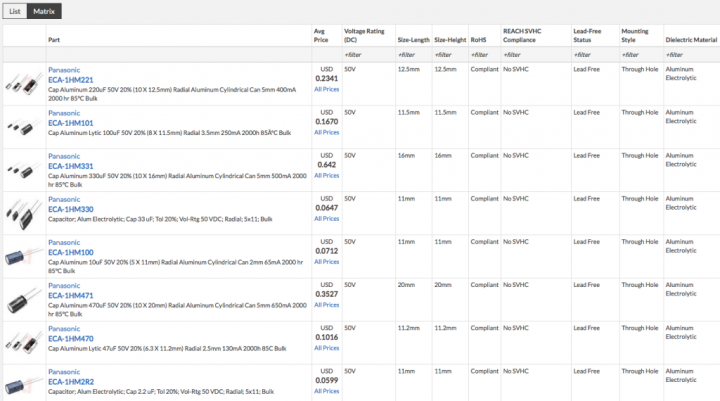720x401 pixels.
Task: View All Prices for ECA-1HM221
Action: pos(326,90)
